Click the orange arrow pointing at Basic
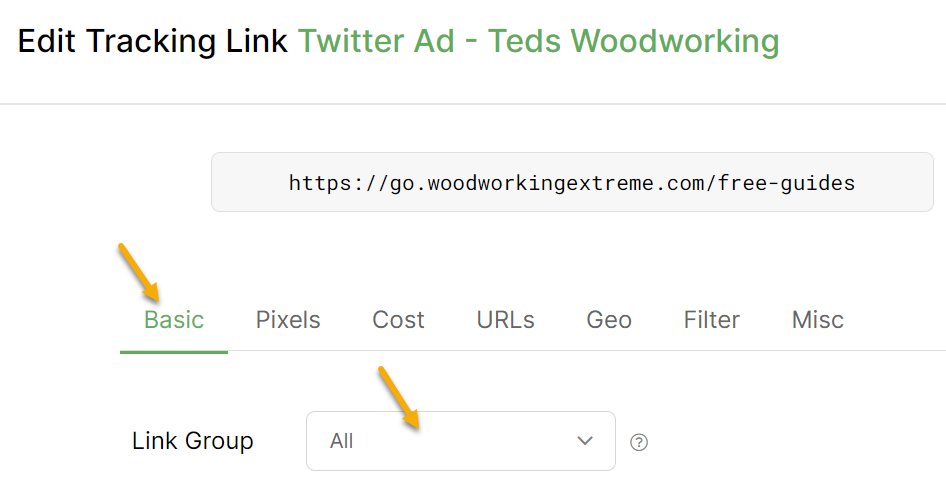The image size is (946, 484). pos(140,271)
